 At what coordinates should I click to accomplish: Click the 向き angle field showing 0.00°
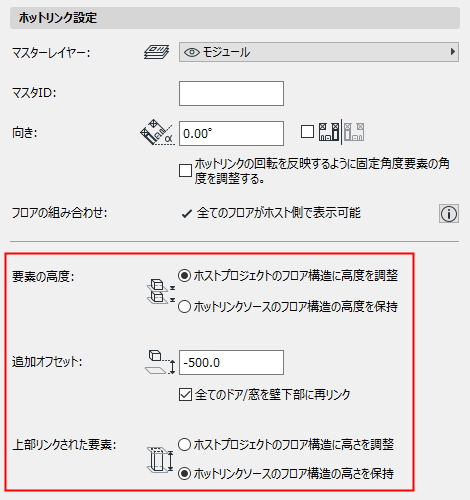[231, 133]
